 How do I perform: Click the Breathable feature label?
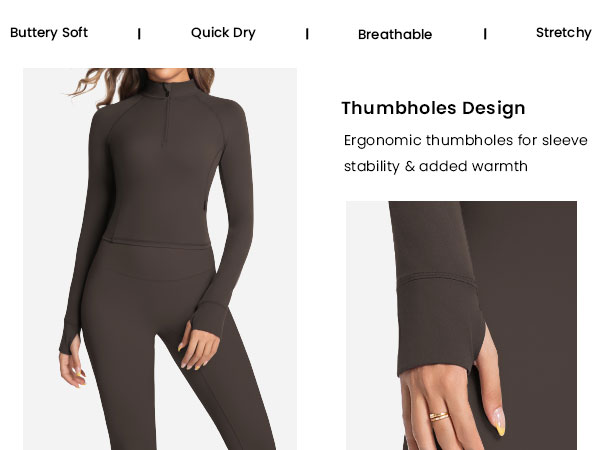[x=395, y=34]
